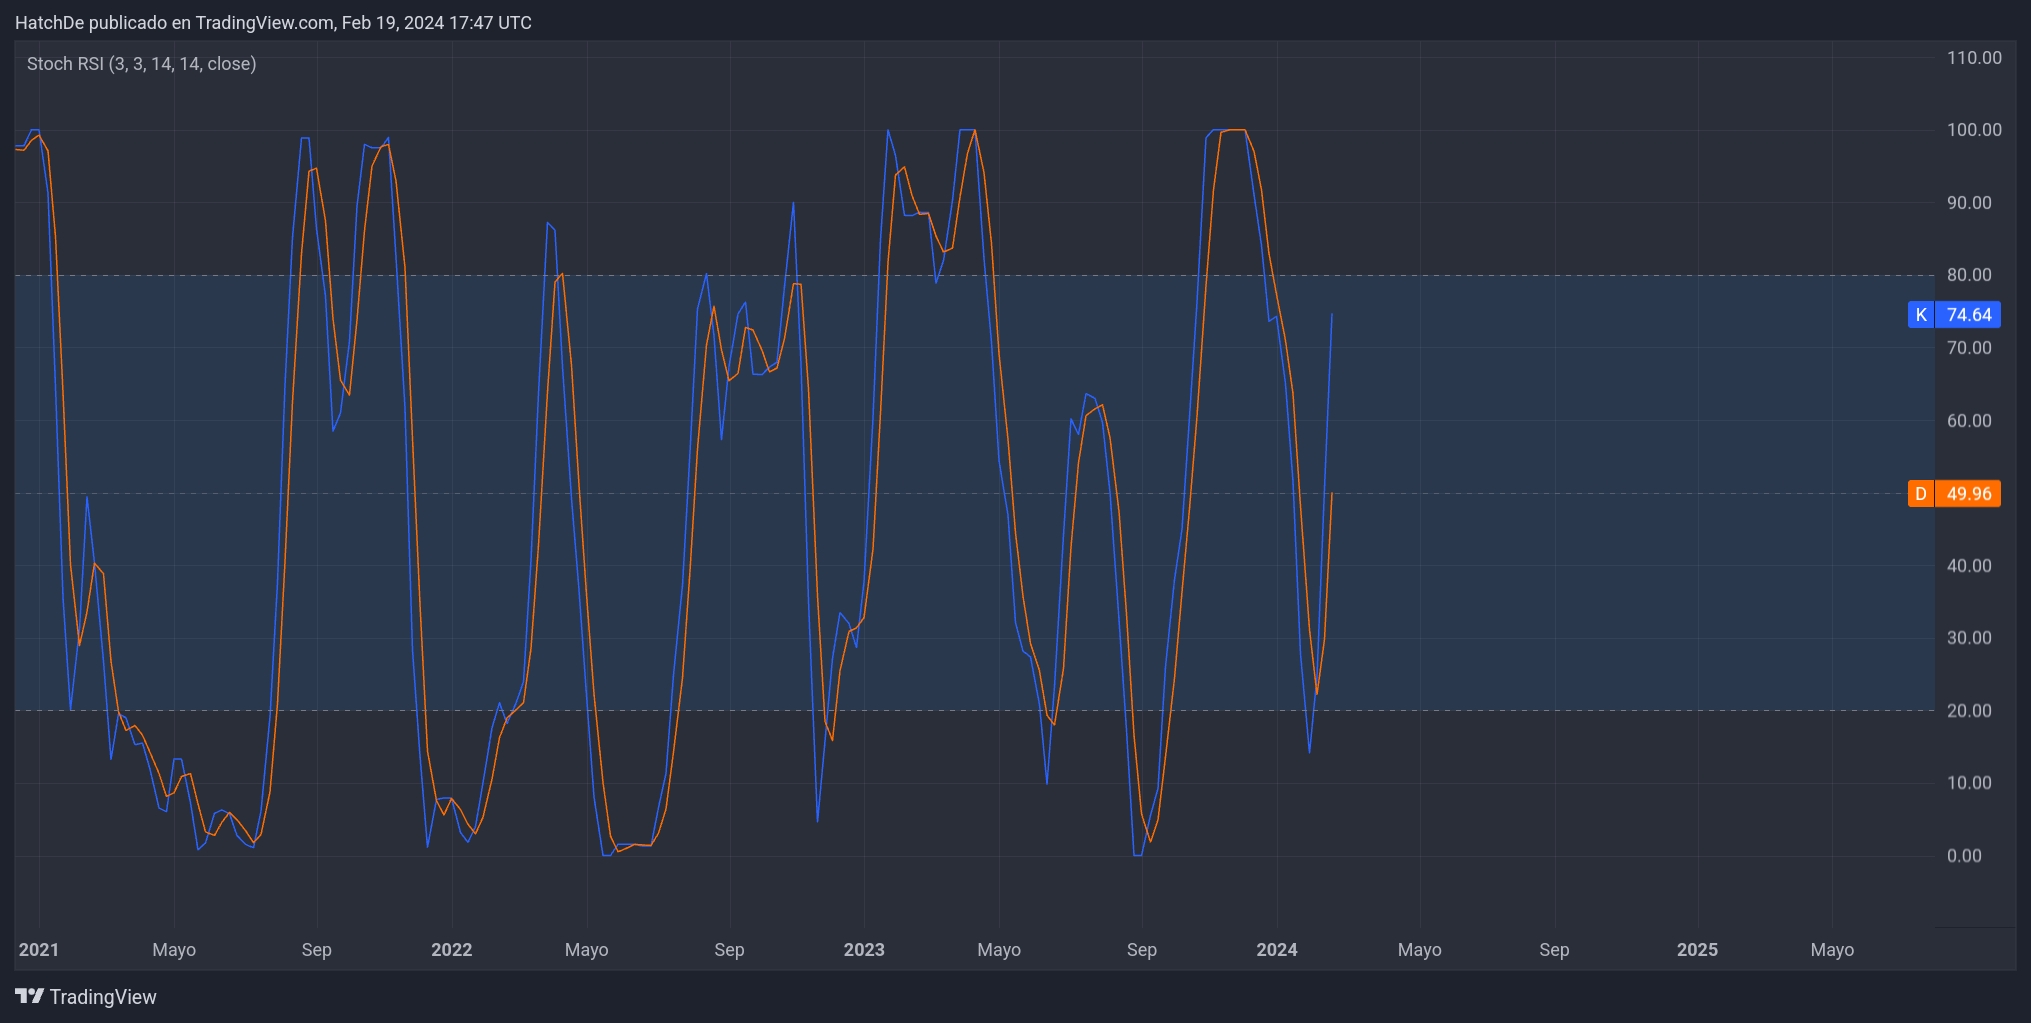The height and width of the screenshot is (1023, 2031).
Task: Click the TradingView wordmark text
Action: (103, 997)
